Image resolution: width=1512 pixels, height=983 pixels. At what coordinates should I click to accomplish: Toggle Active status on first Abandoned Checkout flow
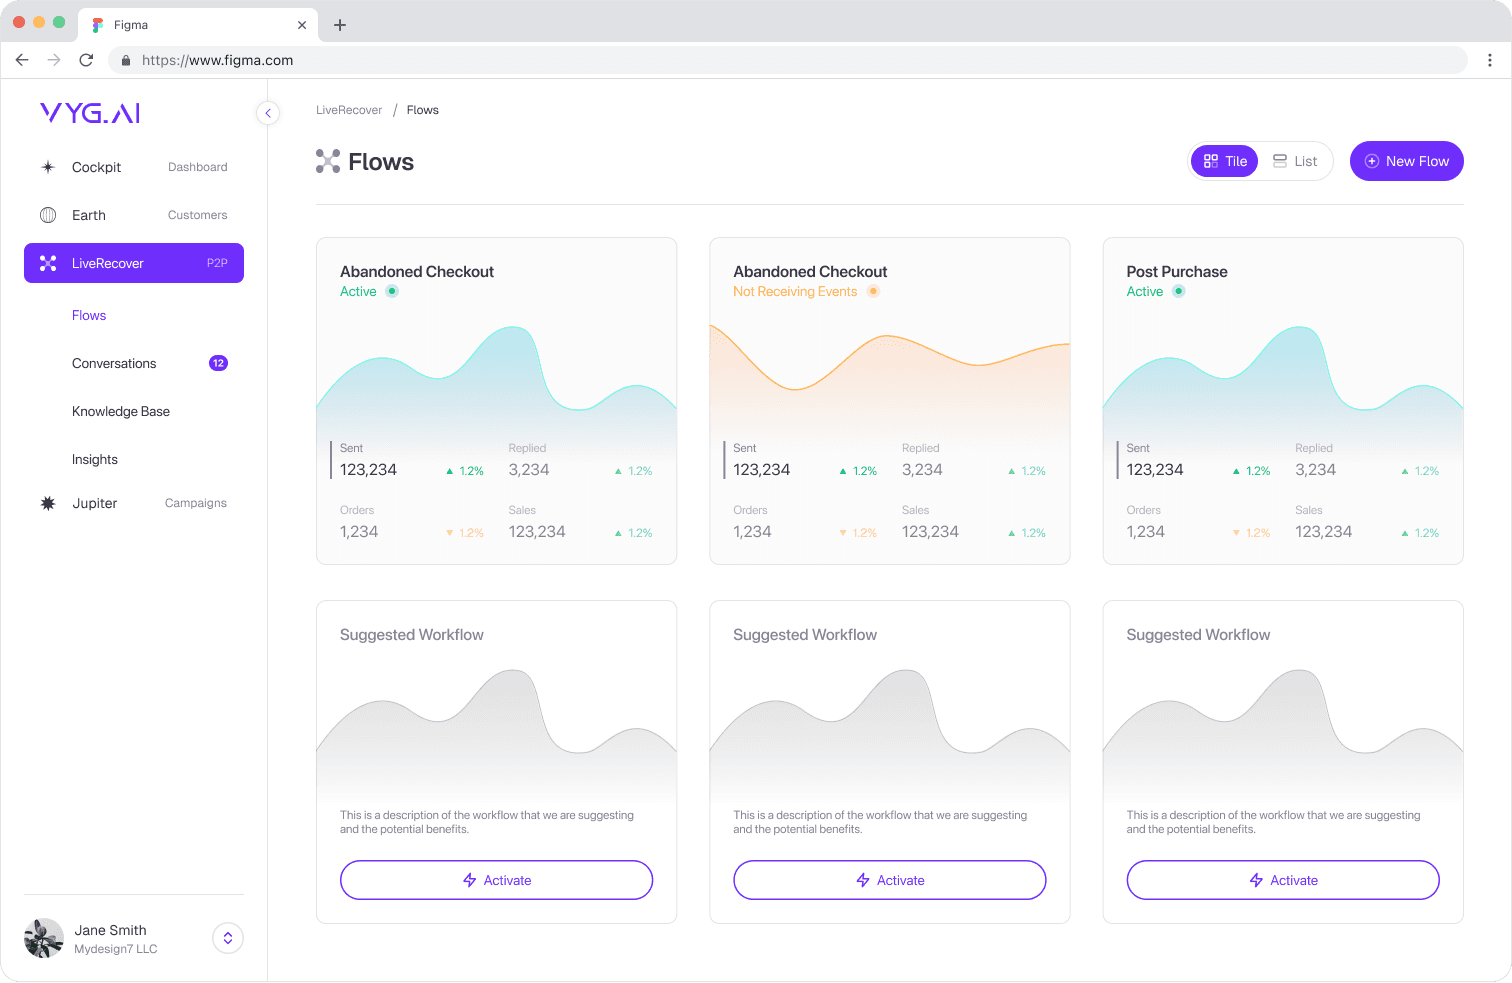point(391,291)
